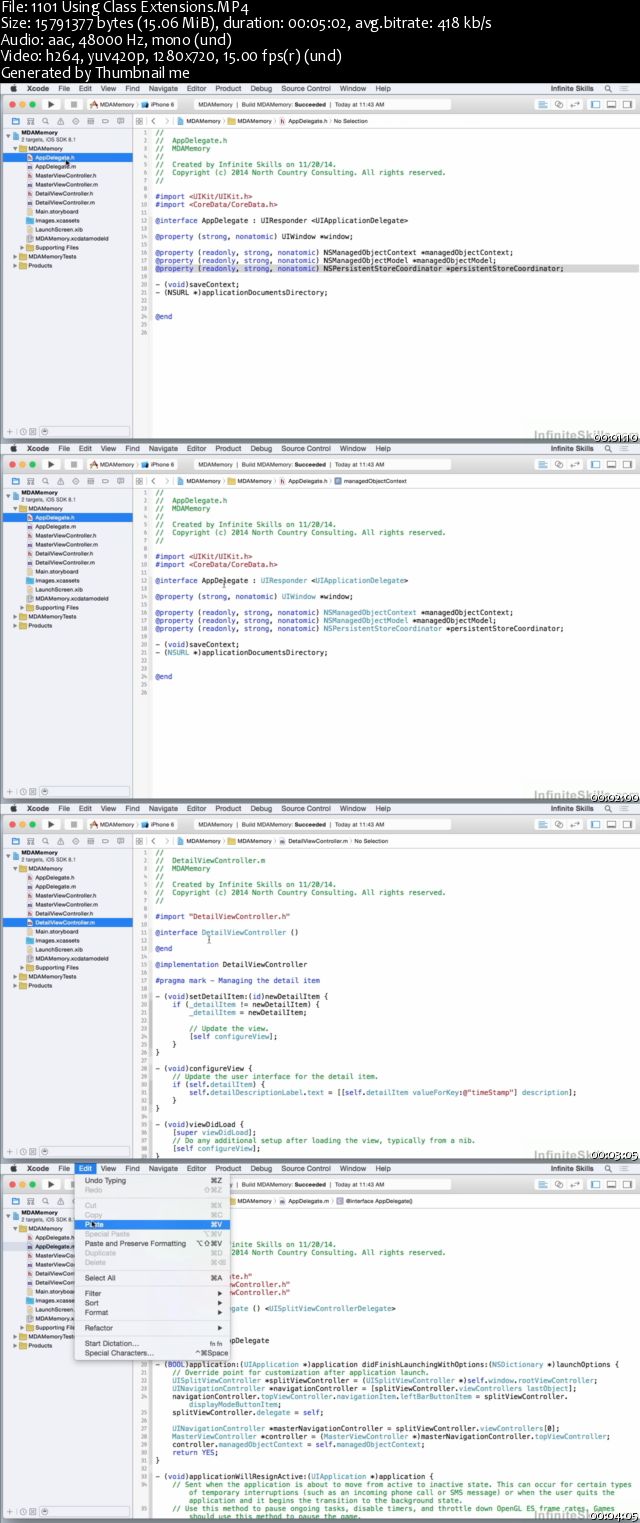Click the add (+) button below first frame navigator
This screenshot has height=1523, width=640.
click(x=9, y=431)
